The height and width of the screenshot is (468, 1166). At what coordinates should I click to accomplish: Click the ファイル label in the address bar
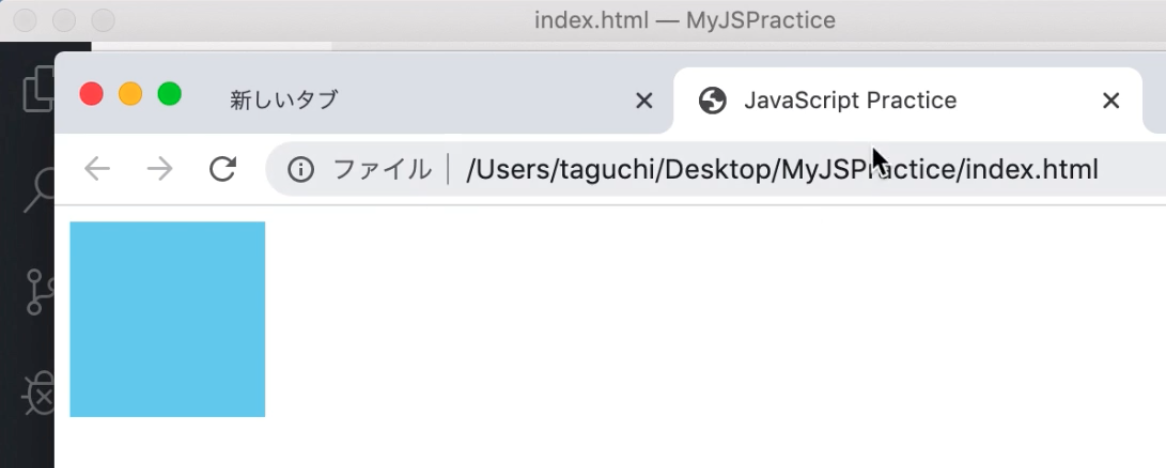pyautogui.click(x=382, y=169)
